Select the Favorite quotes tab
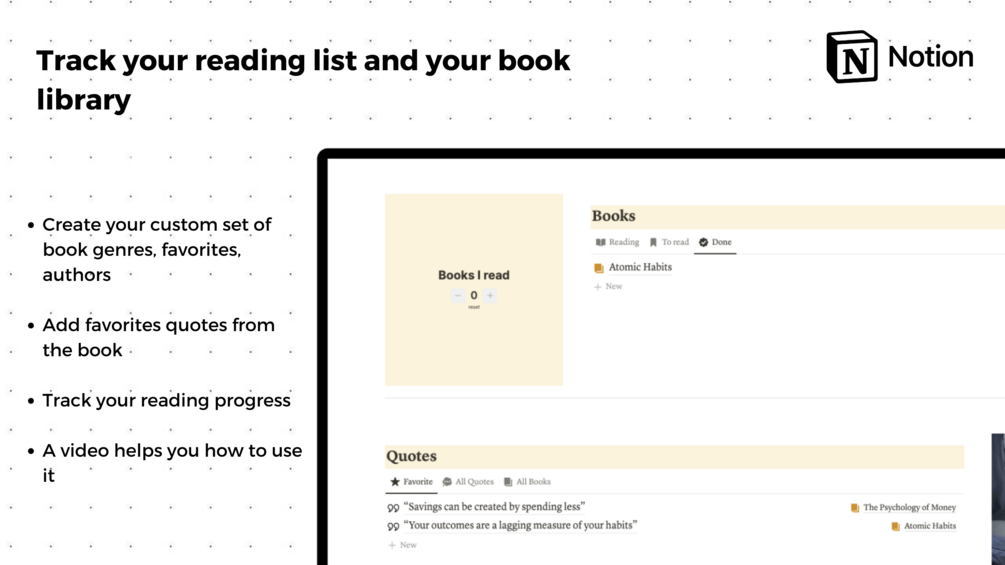 [x=411, y=482]
